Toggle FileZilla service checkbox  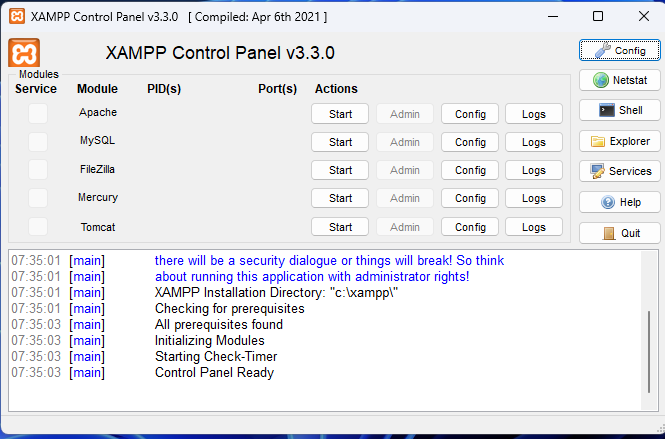pyautogui.click(x=38, y=170)
